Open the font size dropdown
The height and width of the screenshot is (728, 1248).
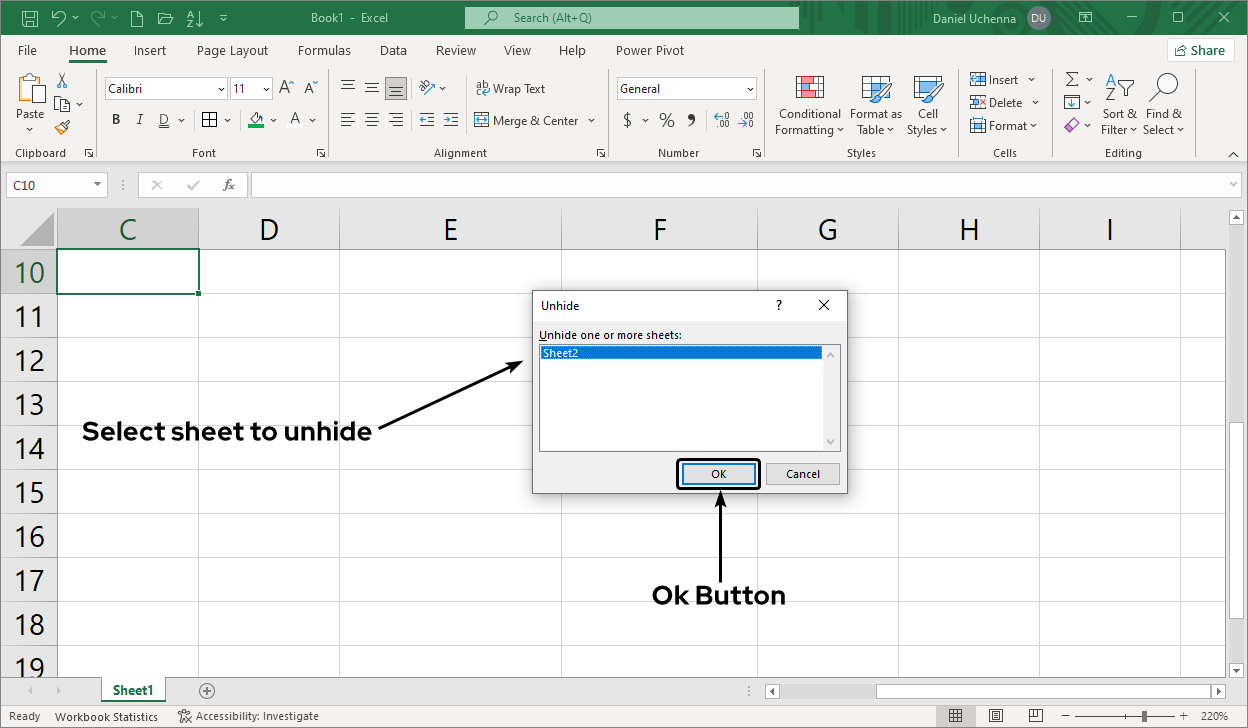(266, 88)
